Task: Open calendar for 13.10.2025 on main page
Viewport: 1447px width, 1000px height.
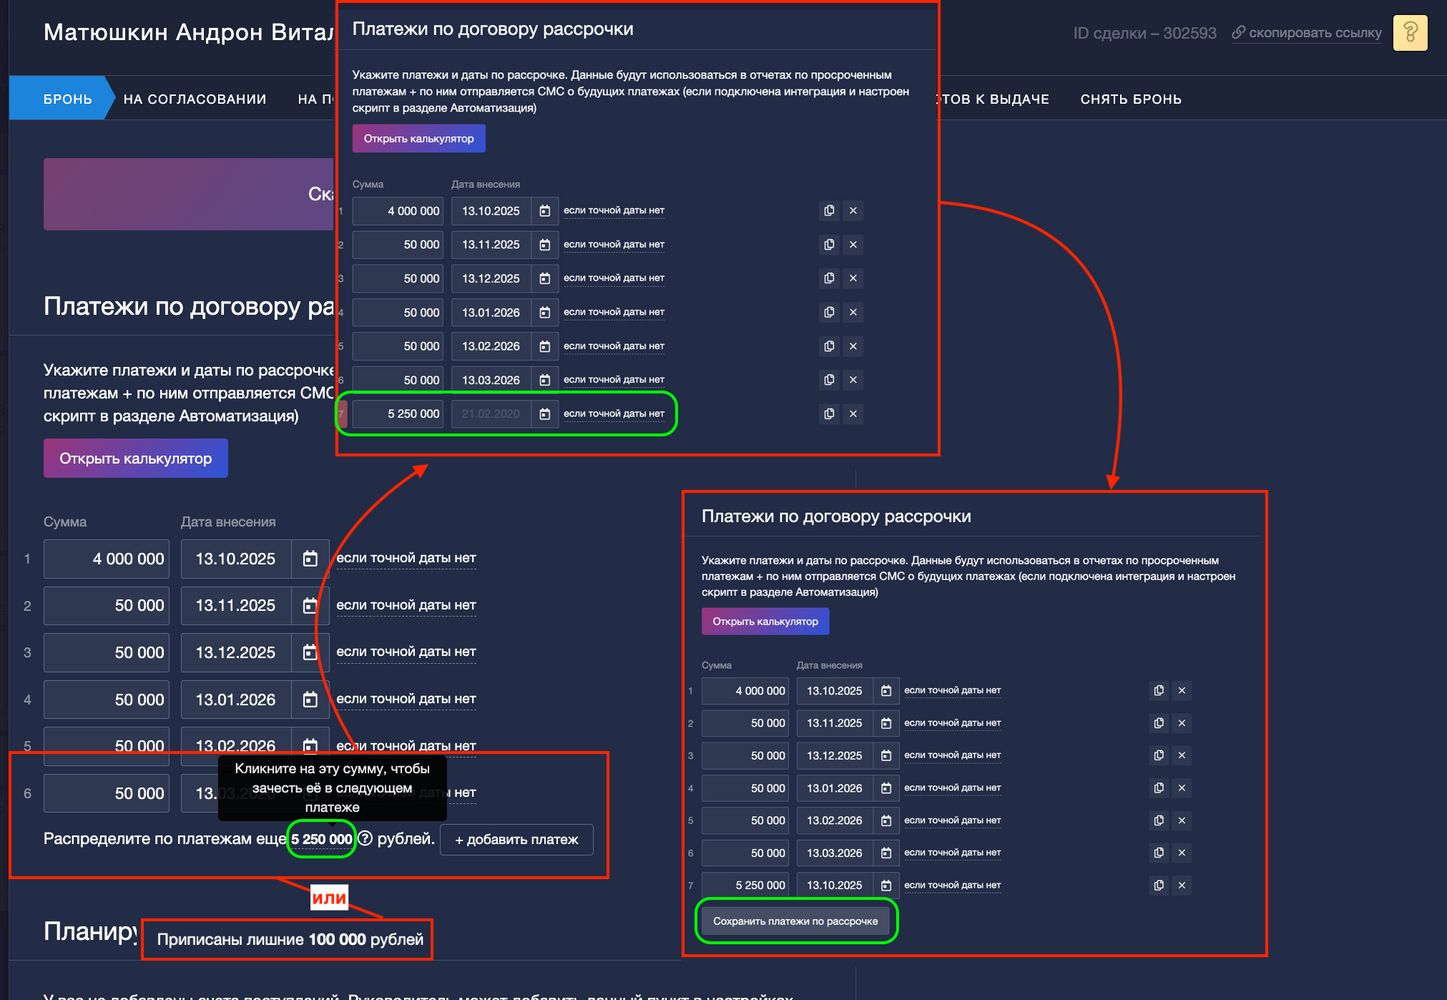Action: tap(310, 559)
